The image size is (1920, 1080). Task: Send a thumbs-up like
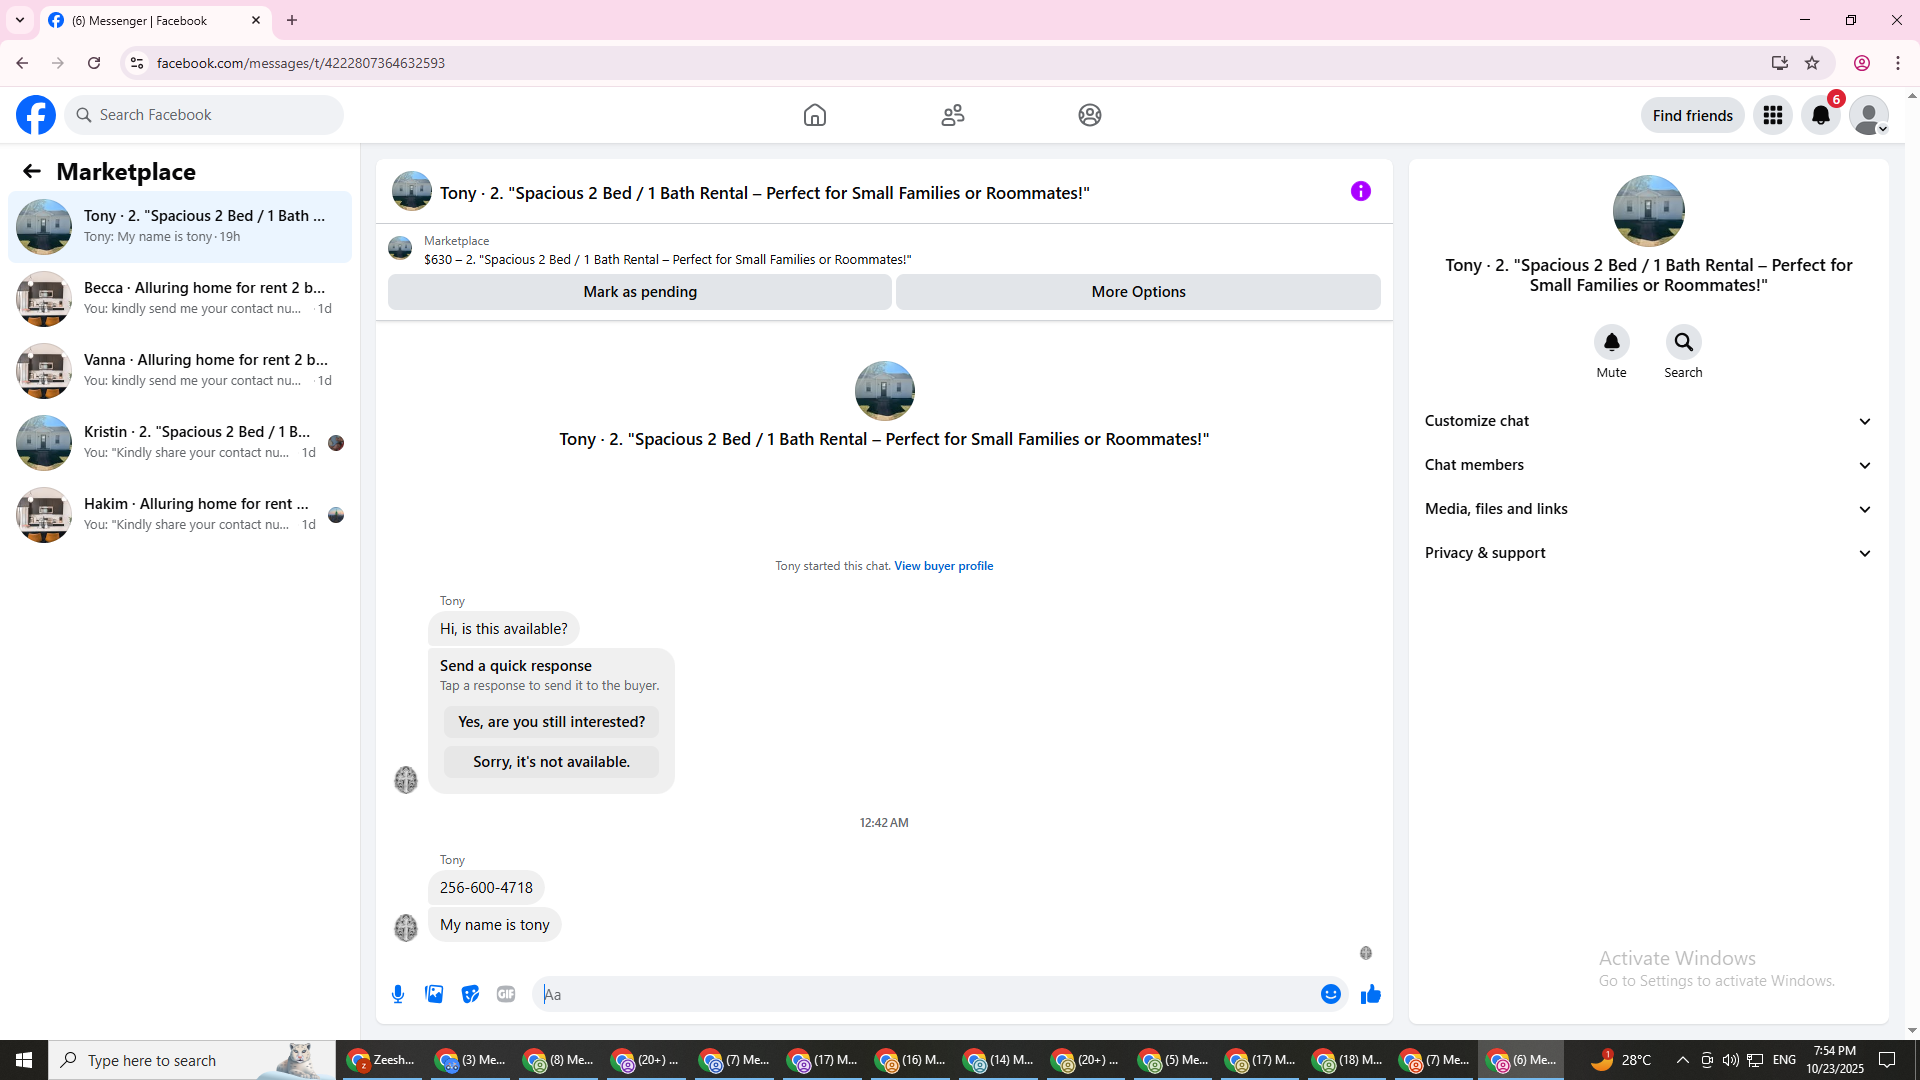click(x=1370, y=994)
